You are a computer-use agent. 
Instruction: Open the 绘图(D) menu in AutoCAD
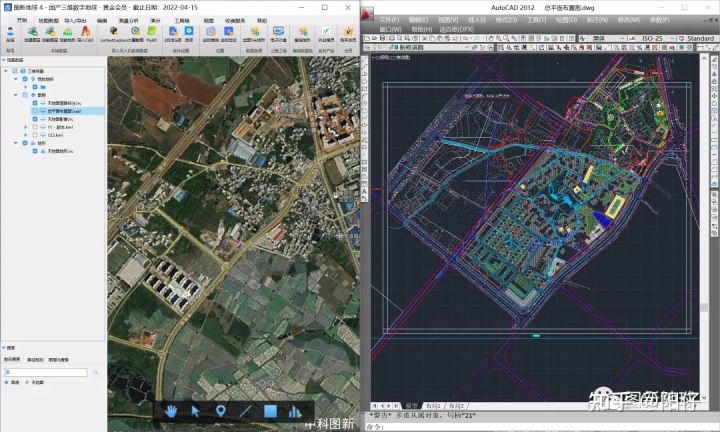pyautogui.click(x=566, y=20)
